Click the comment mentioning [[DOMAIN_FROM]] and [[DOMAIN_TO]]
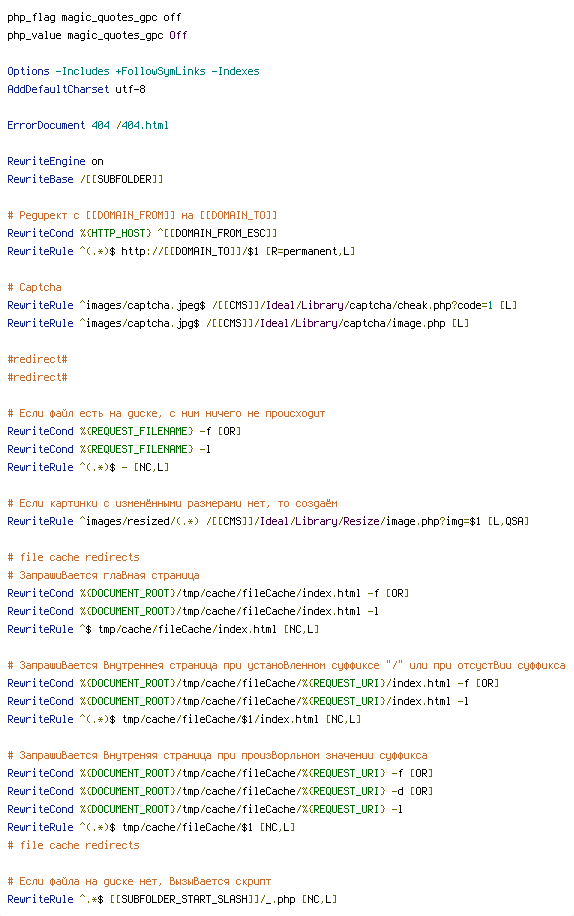 (142, 216)
